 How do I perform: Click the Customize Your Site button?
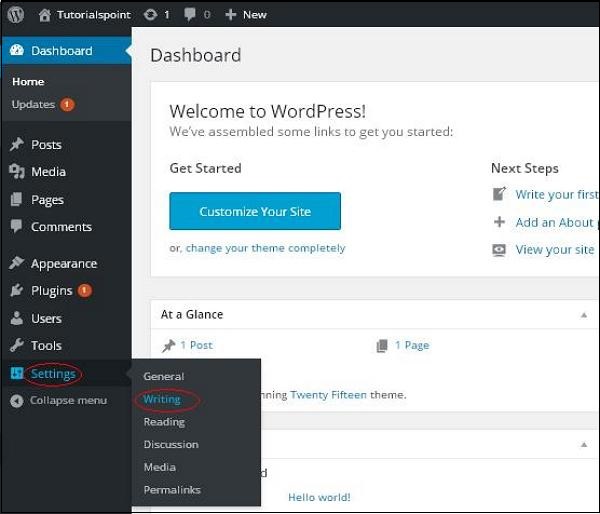tap(255, 212)
